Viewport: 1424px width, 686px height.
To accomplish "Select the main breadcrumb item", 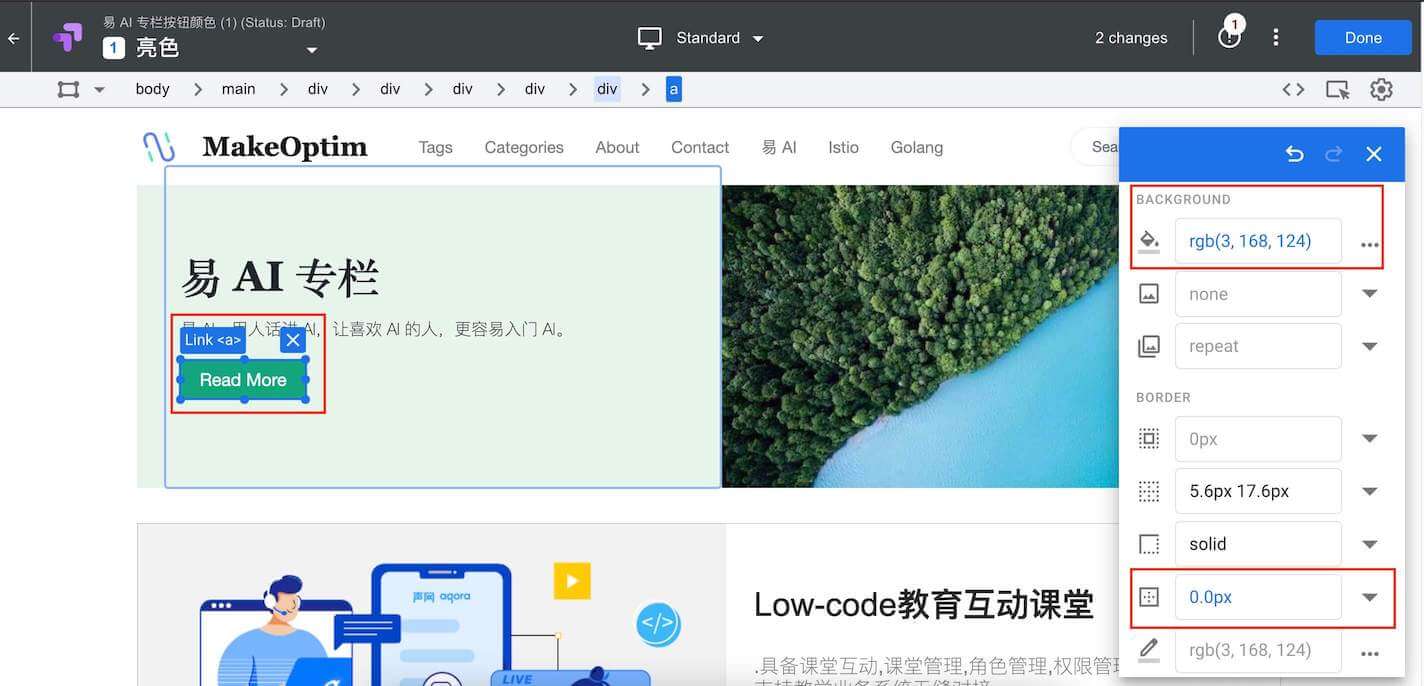I will [238, 89].
